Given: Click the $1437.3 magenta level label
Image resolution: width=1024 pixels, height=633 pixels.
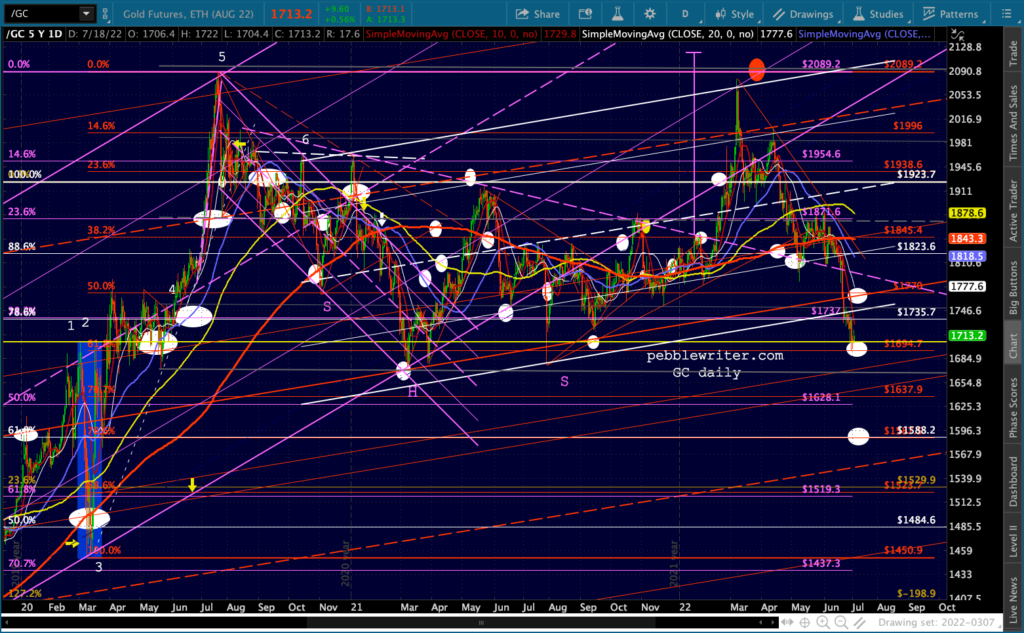Looking at the screenshot, I should click(822, 563).
